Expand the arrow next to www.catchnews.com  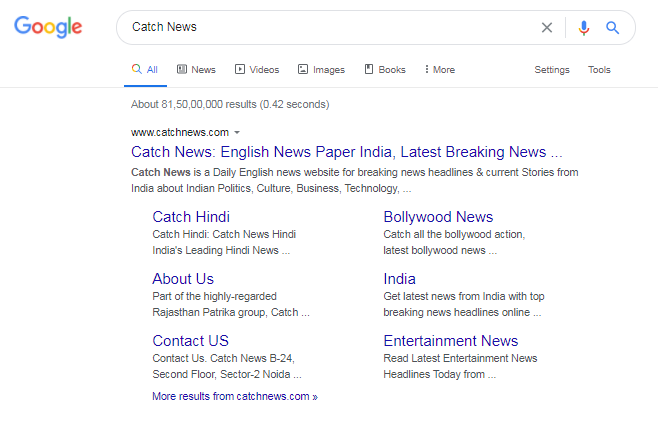click(x=237, y=133)
